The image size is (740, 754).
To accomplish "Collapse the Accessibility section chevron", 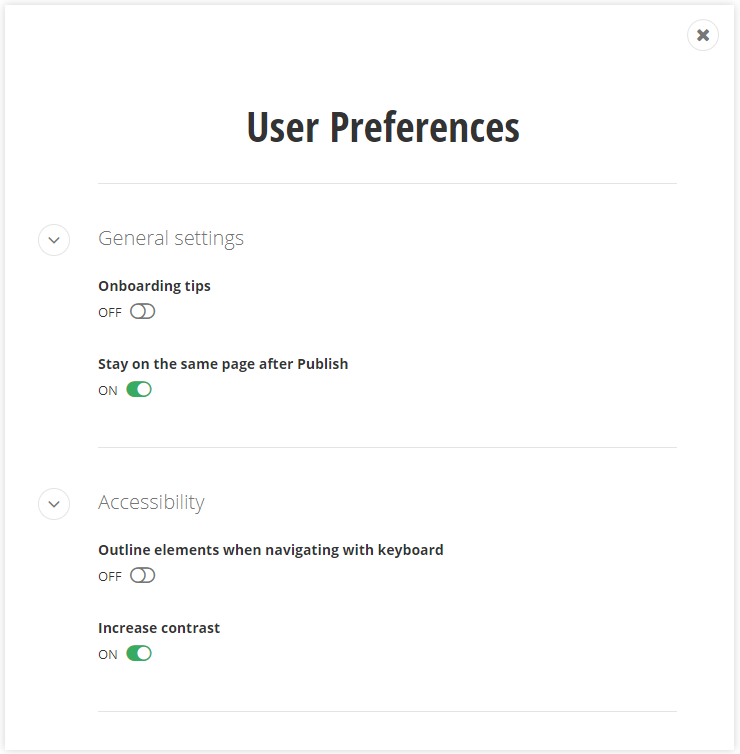I will coord(54,504).
